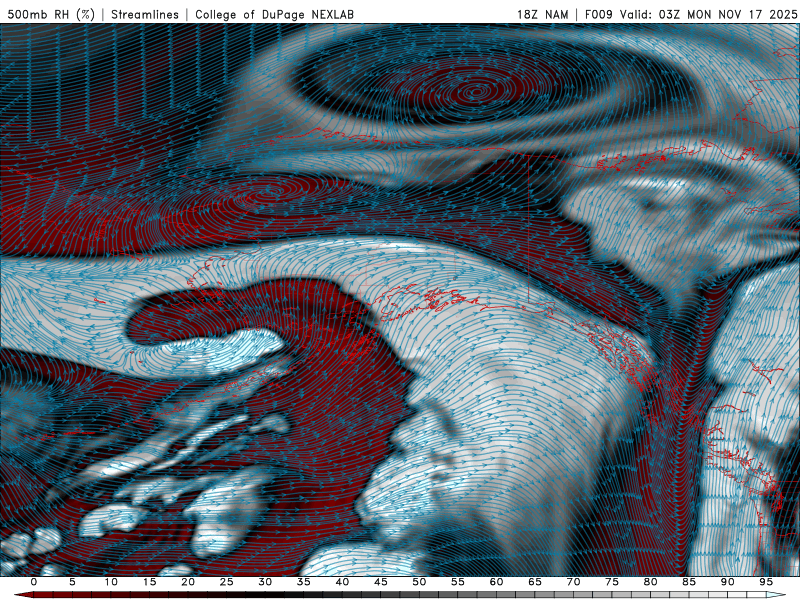
Task: Click the '90' colorbar label
Action: coord(728,582)
